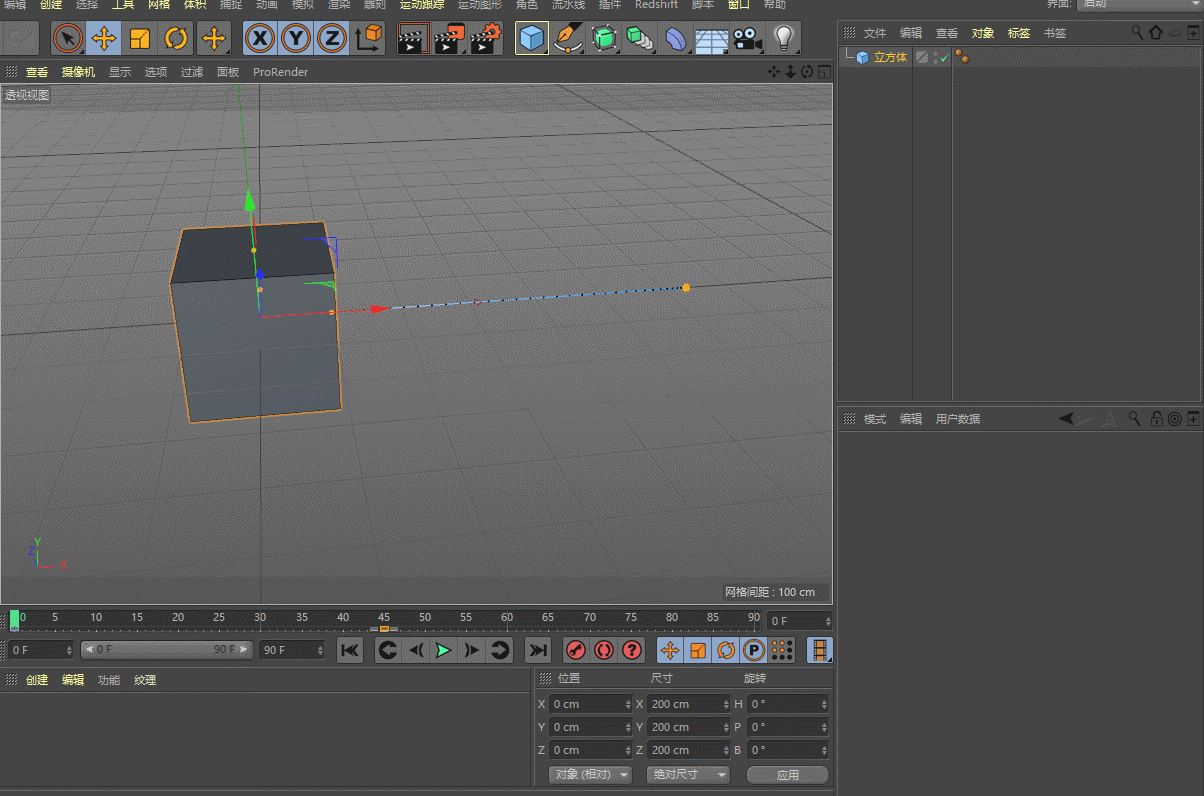
Task: Select the Rotate tool in top toolbar
Action: [x=176, y=39]
